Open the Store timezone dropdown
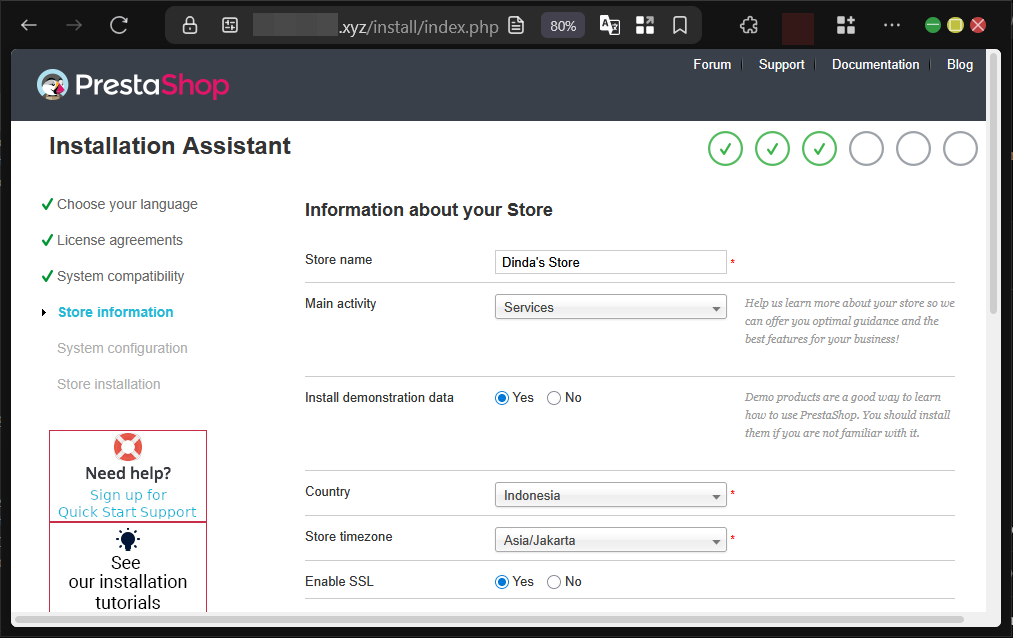The height and width of the screenshot is (638, 1013). point(610,540)
